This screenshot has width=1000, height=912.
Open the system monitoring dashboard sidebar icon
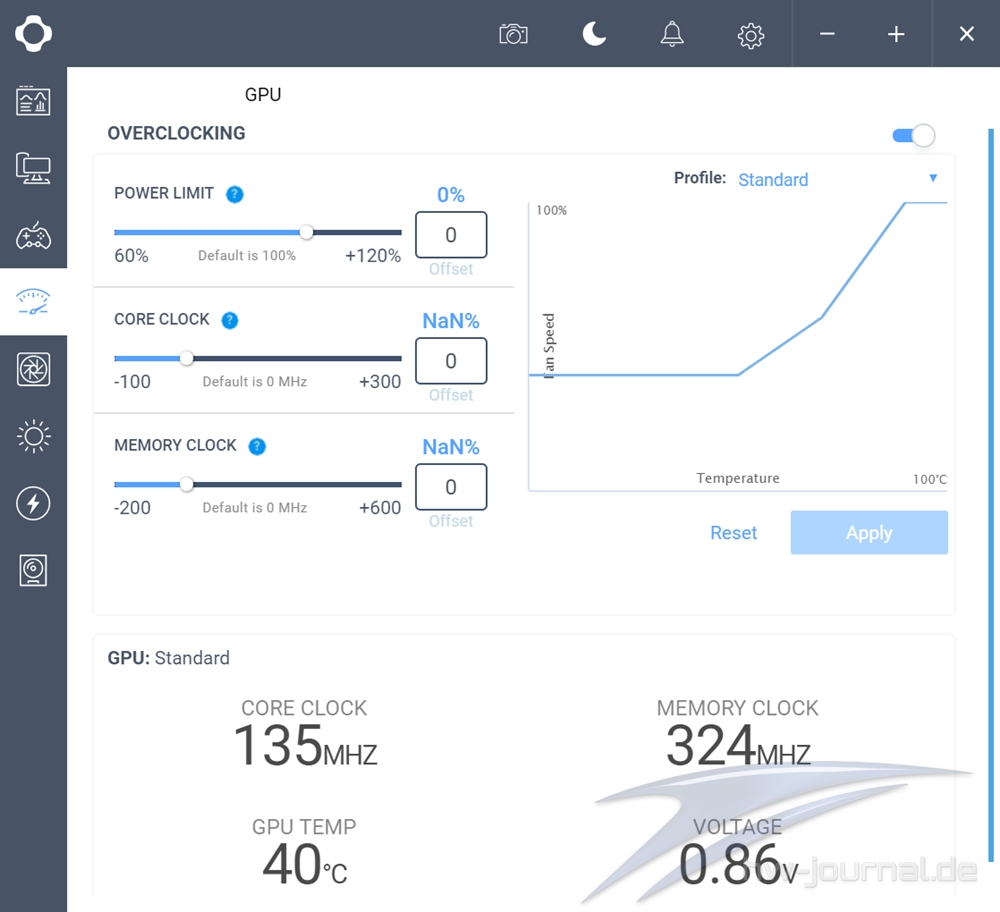coord(33,101)
